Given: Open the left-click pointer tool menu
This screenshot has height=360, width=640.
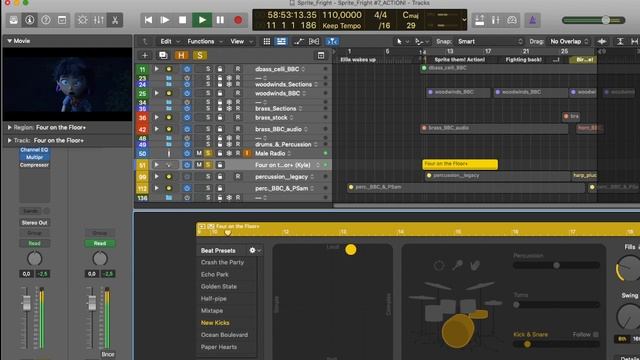Looking at the screenshot, I should coord(402,41).
